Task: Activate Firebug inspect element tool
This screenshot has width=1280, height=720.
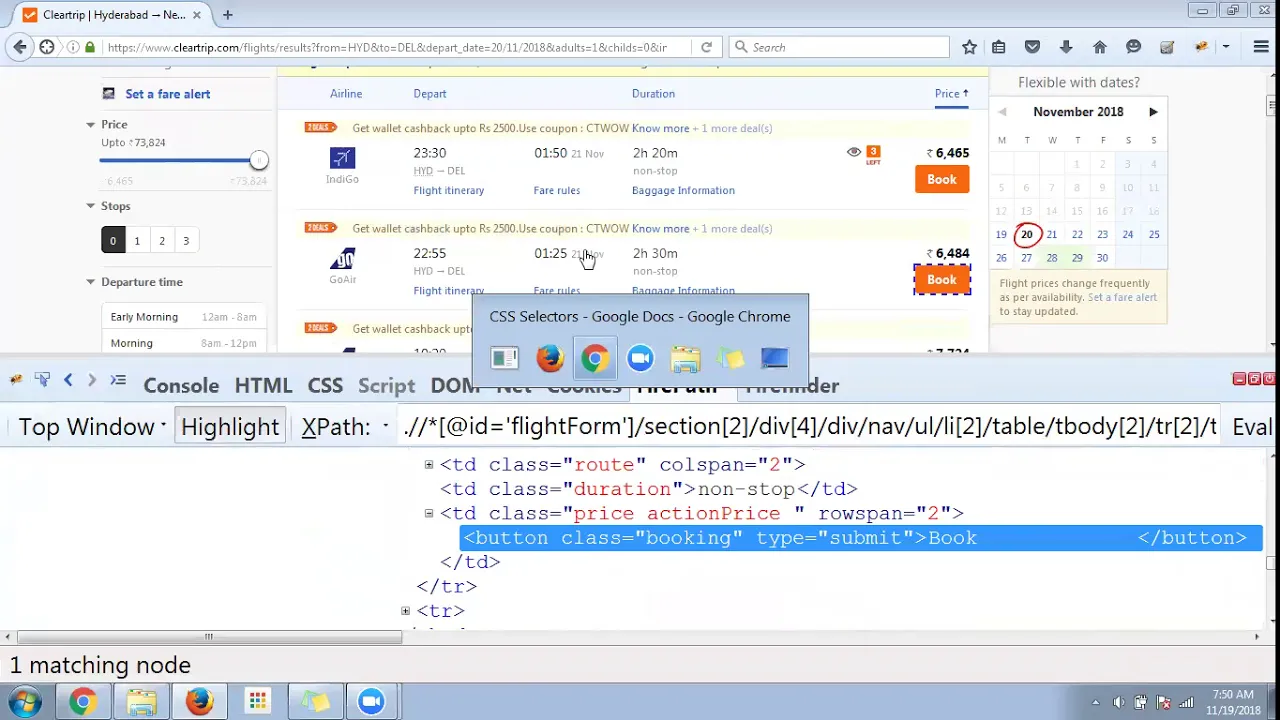Action: 42,380
